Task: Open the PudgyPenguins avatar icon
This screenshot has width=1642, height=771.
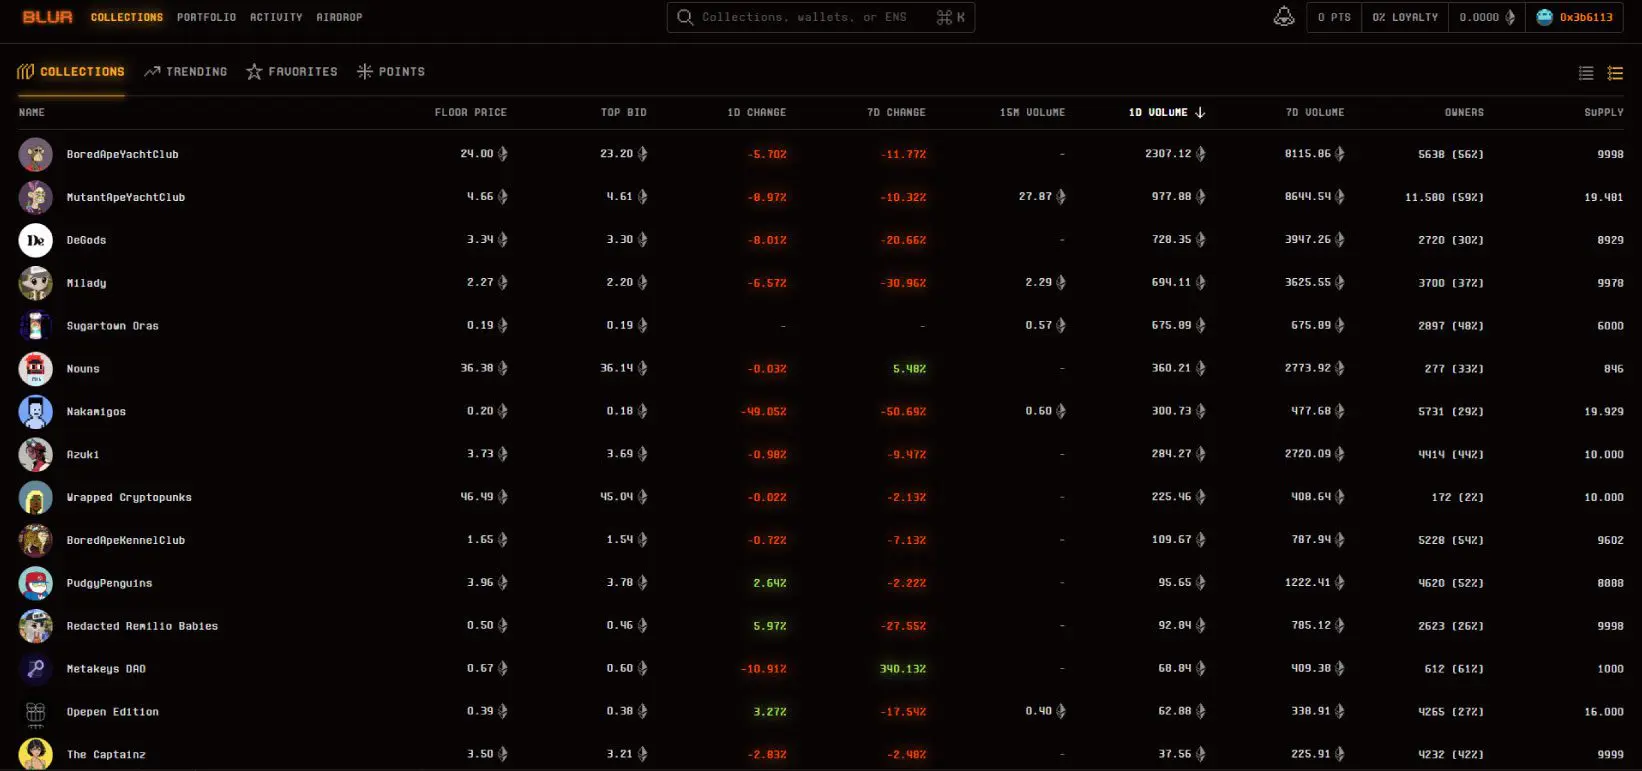Action: (x=36, y=583)
